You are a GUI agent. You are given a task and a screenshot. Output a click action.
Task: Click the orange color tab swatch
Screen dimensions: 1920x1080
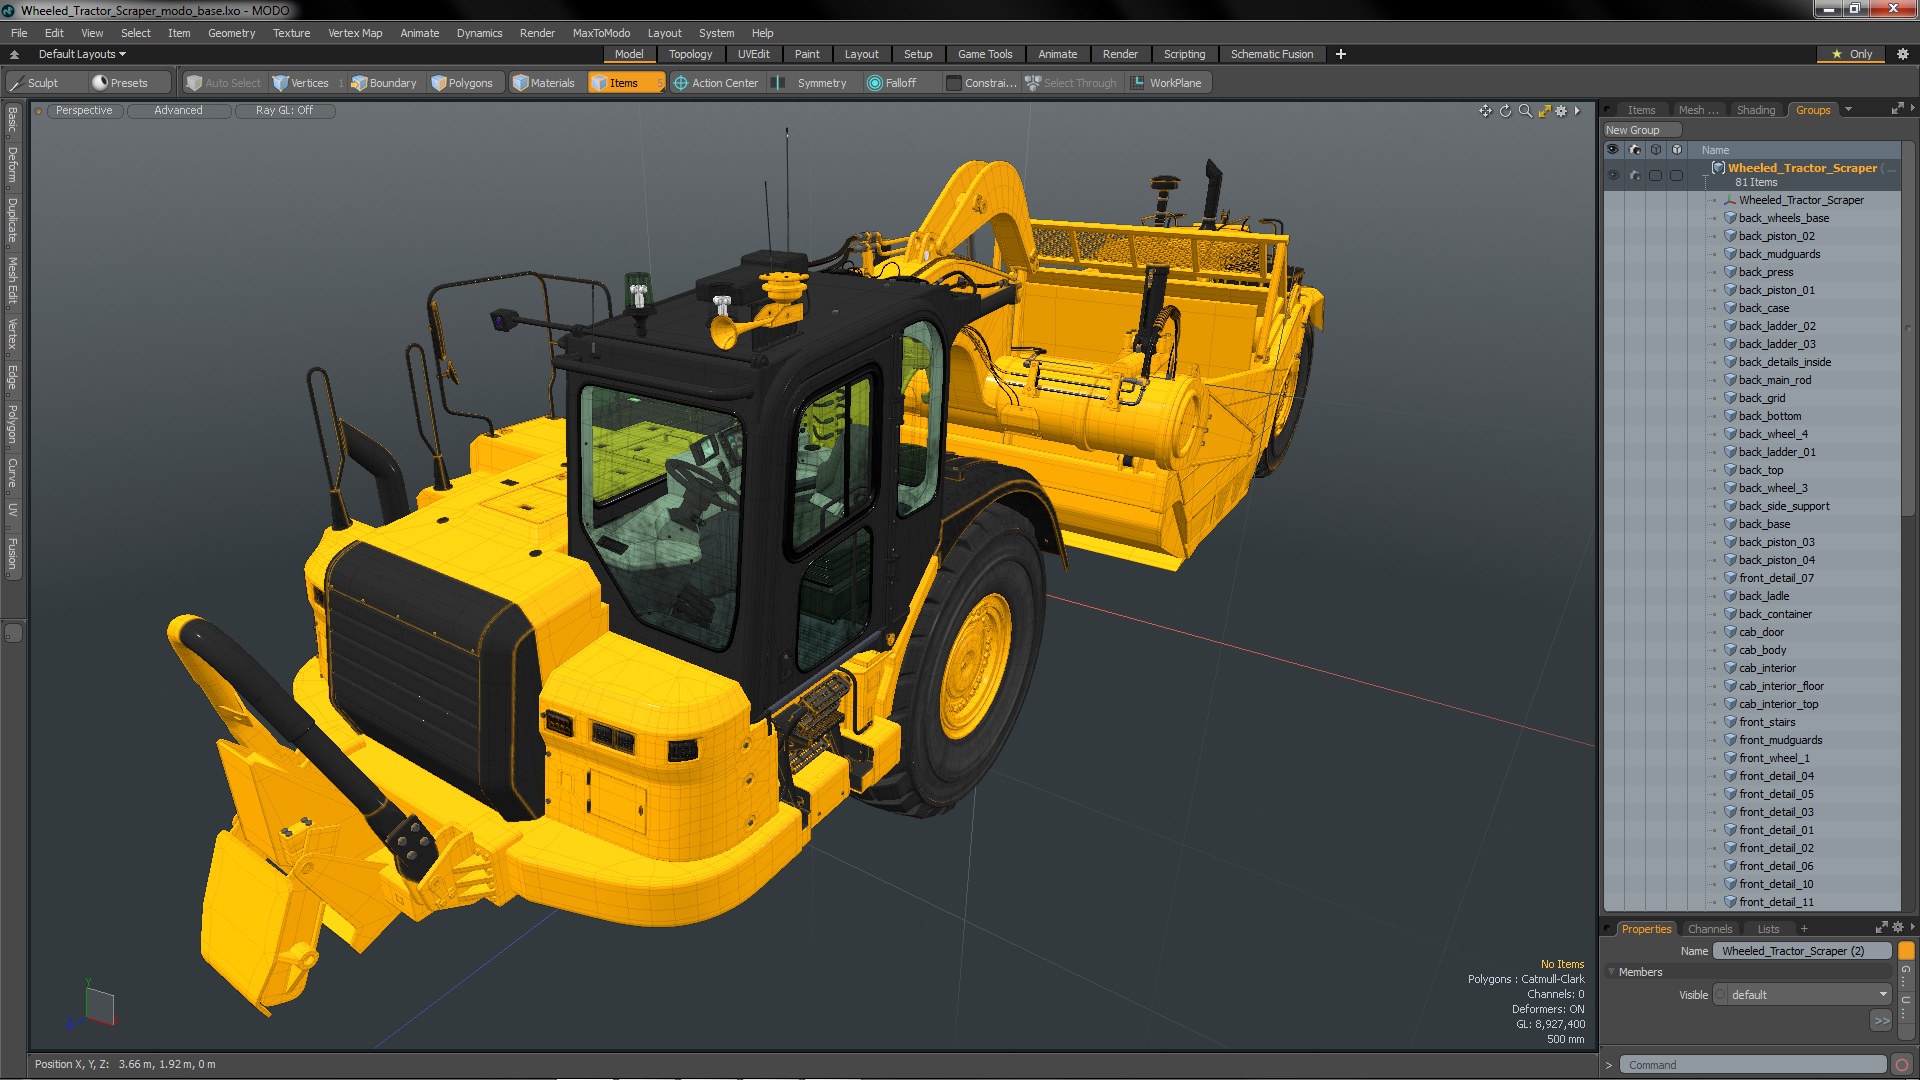pos(1906,950)
